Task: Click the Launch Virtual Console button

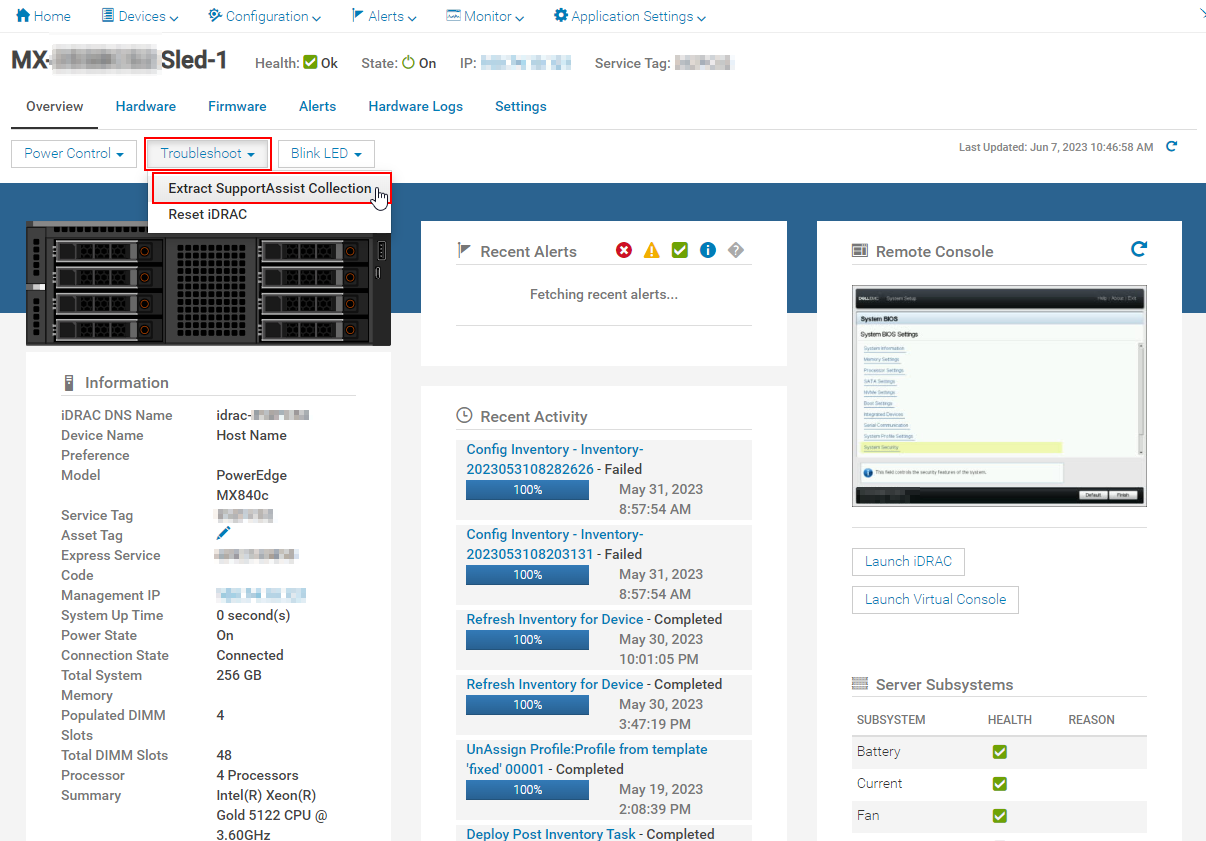Action: pyautogui.click(x=934, y=599)
